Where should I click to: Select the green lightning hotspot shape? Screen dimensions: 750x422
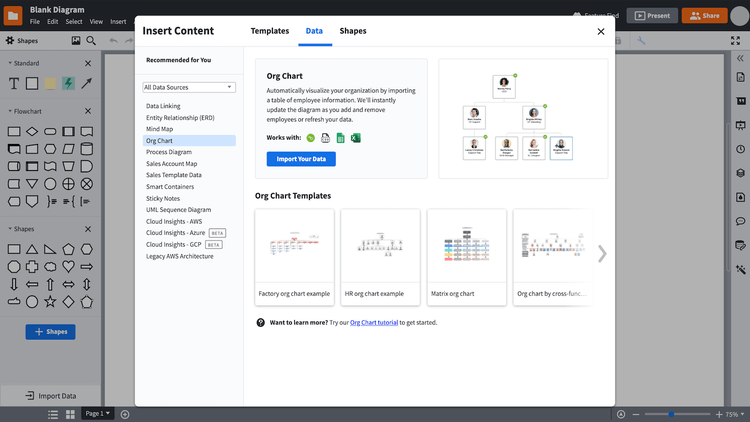[x=68, y=83]
